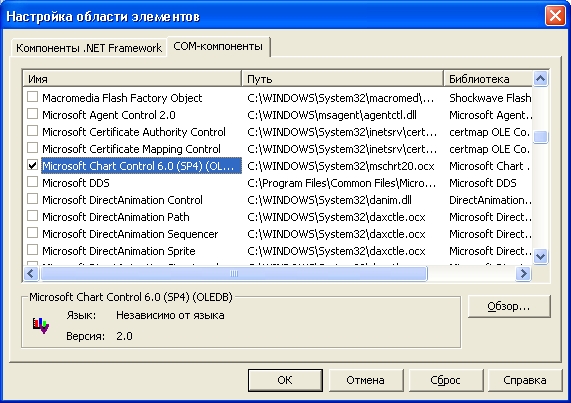571x403 pixels.
Task: Close the Настройка области элементов dialog
Action: (x=555, y=16)
